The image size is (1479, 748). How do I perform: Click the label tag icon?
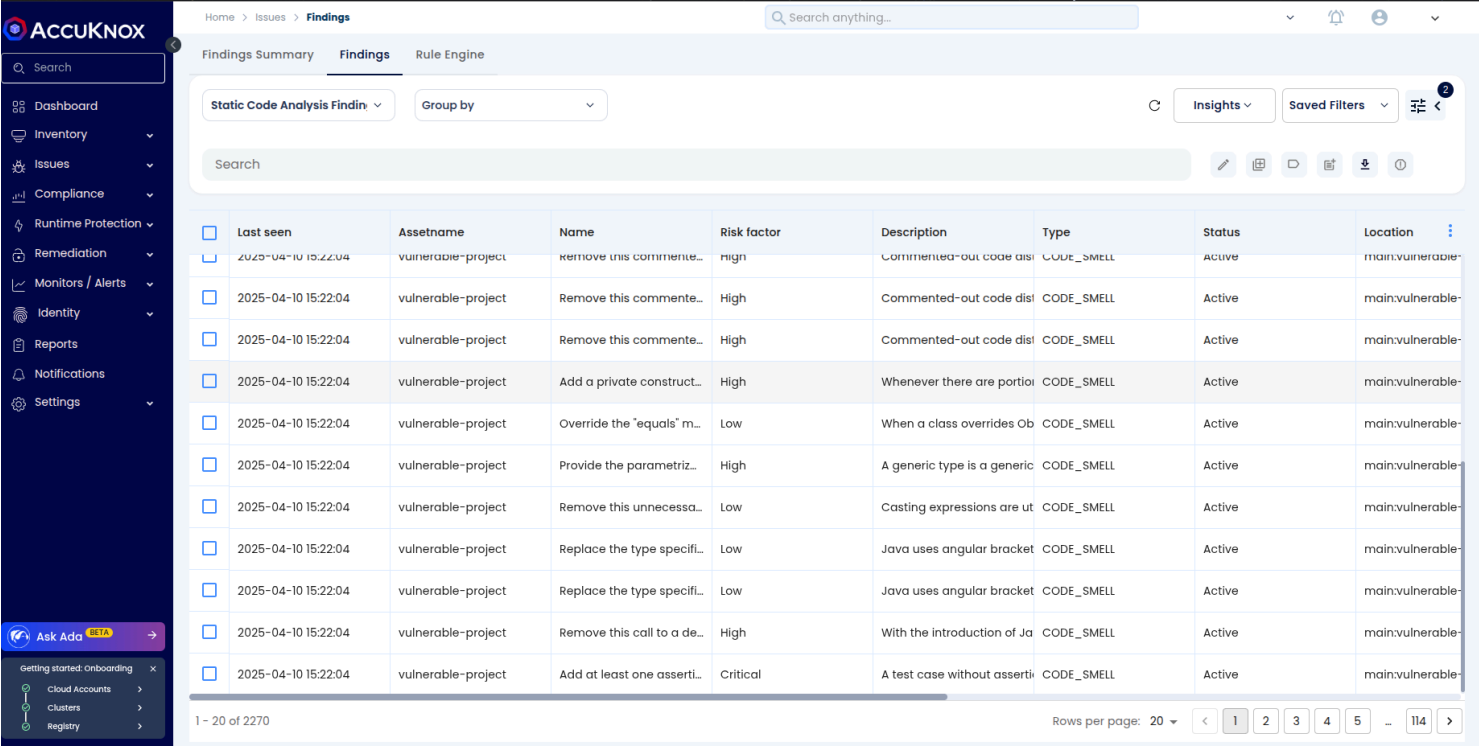tap(1294, 165)
